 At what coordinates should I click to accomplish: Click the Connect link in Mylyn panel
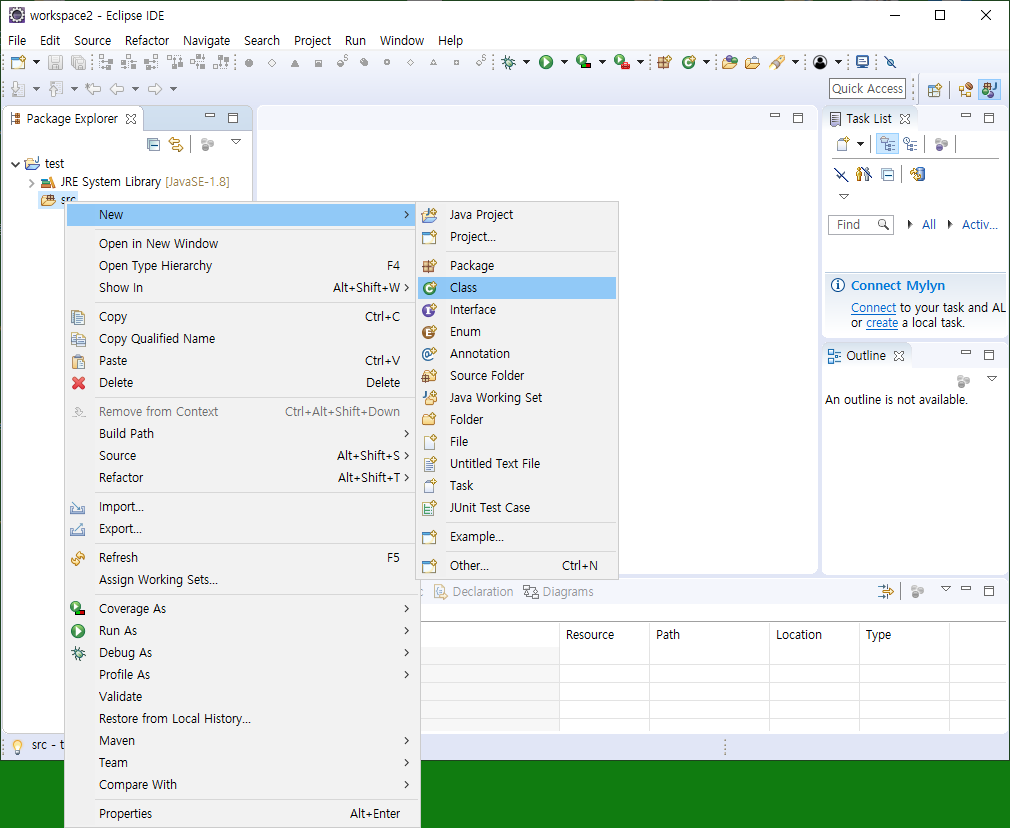coord(873,308)
